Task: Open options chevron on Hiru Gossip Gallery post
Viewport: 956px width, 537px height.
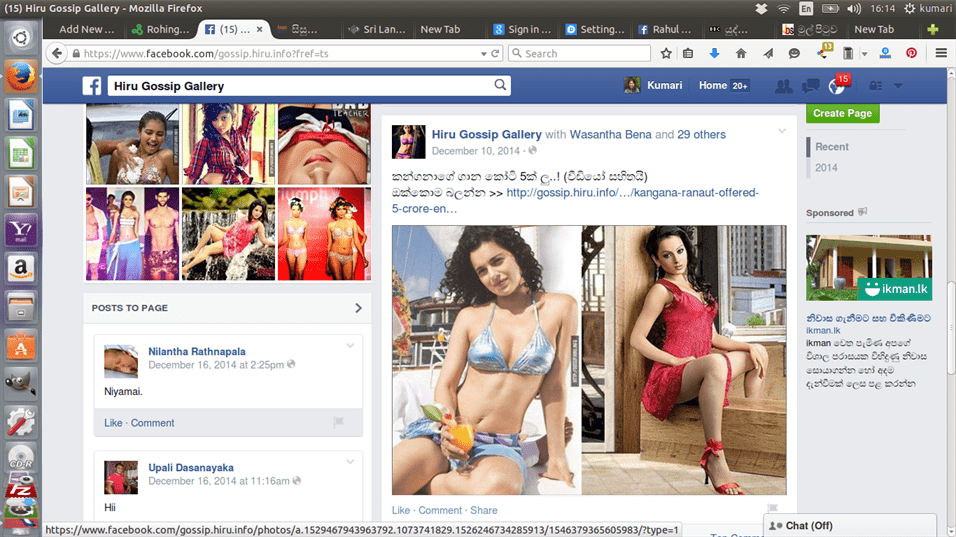Action: [782, 131]
